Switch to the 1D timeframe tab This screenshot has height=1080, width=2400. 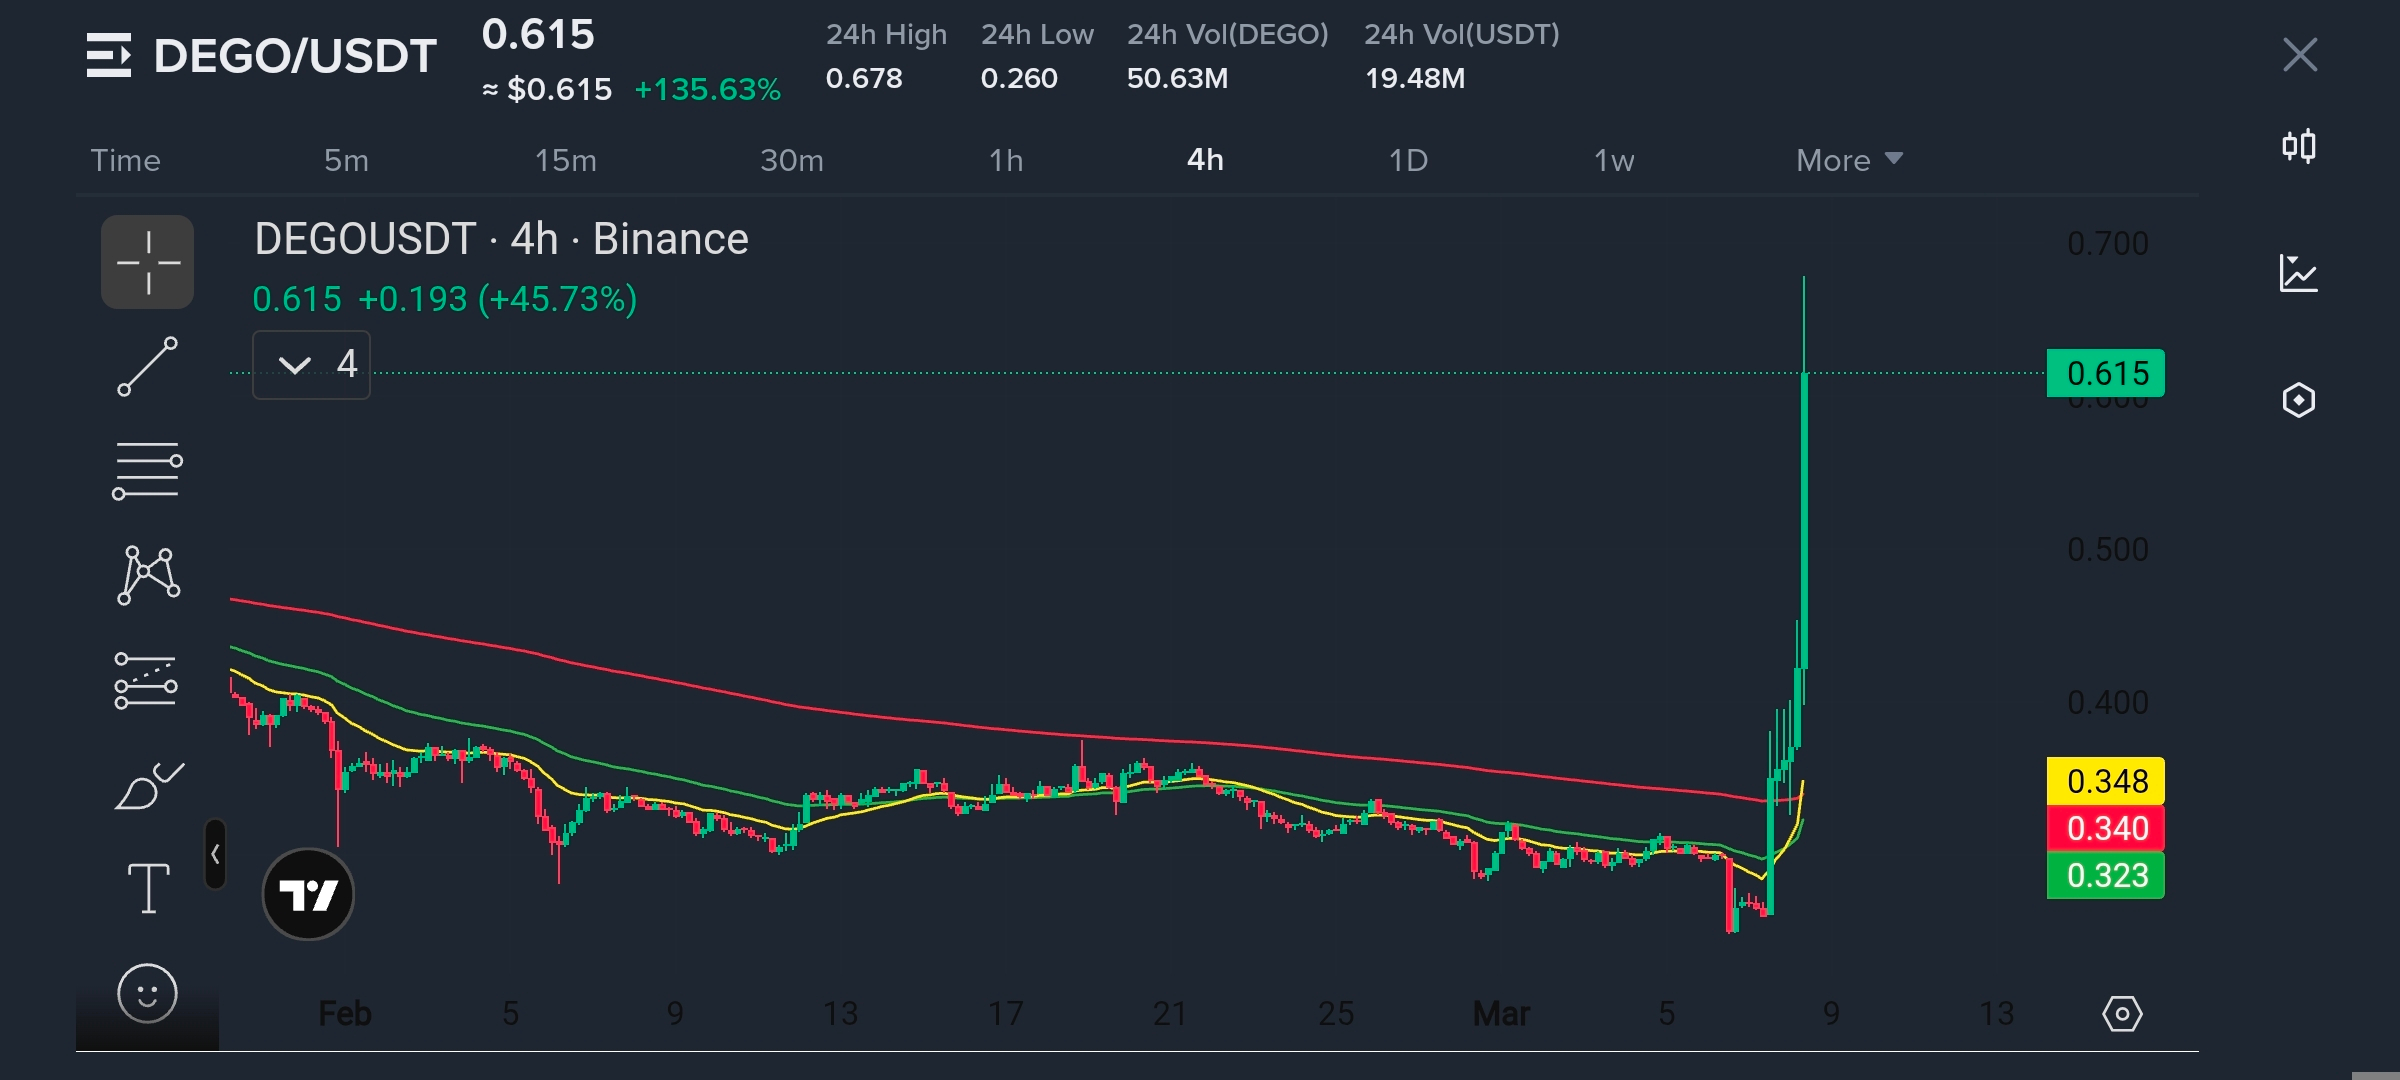coord(1408,160)
